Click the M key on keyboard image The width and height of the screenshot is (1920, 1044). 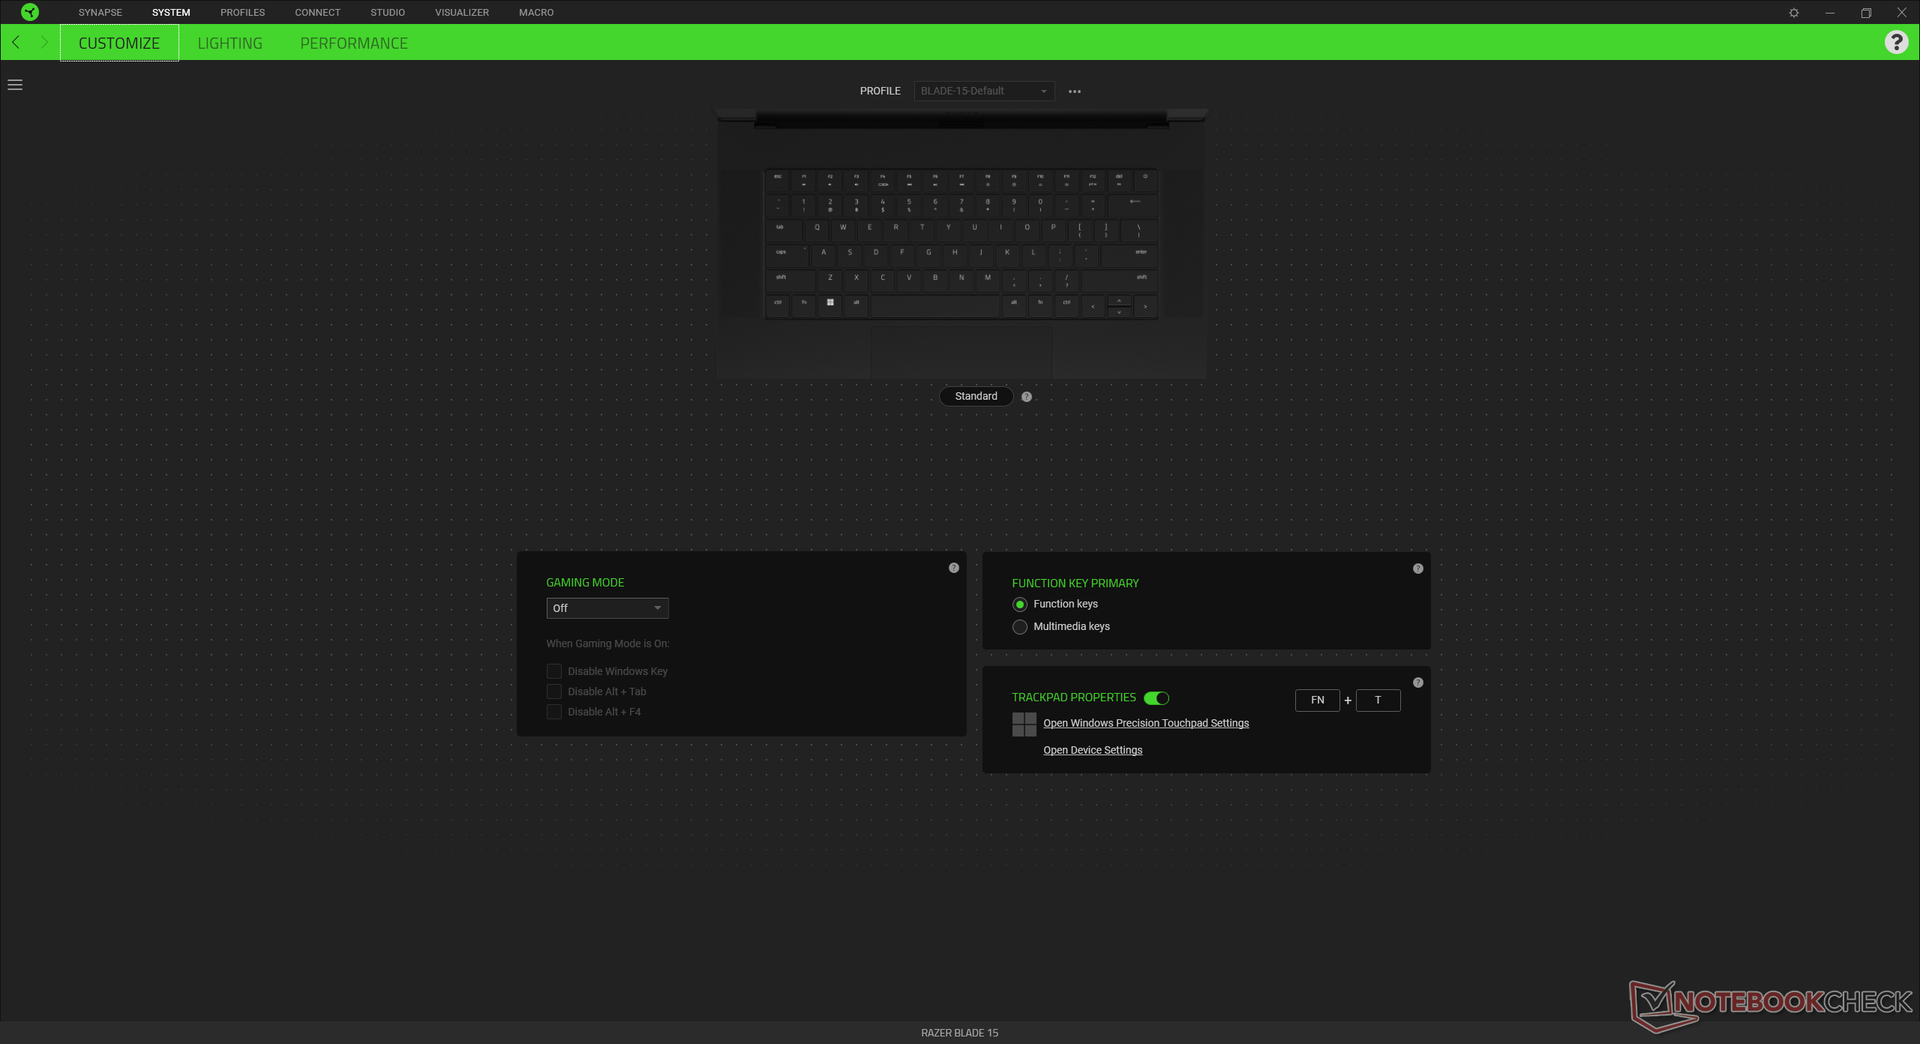tap(987, 279)
